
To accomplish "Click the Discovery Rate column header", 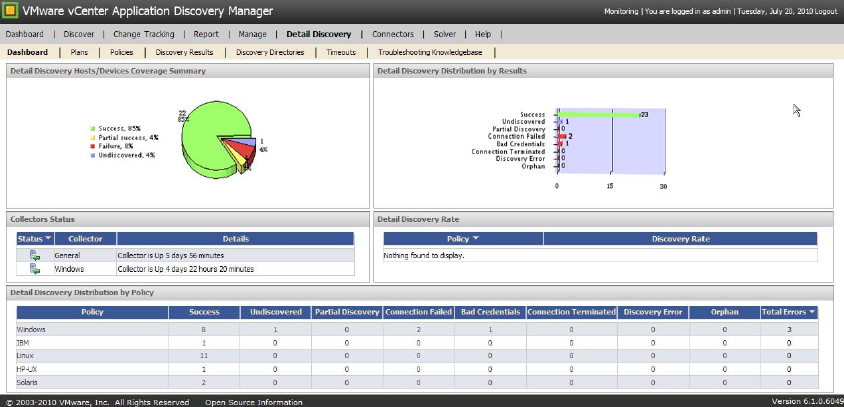I will [680, 238].
